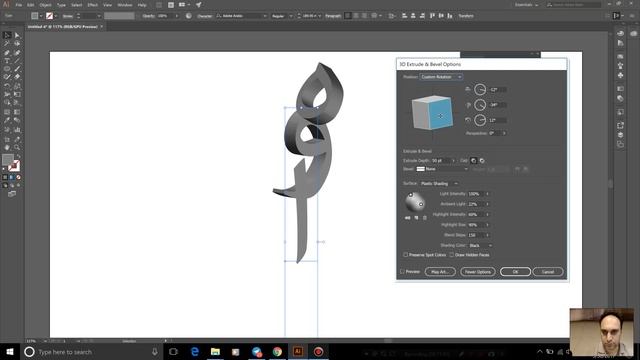Select Gradient paint mode below swatches

tap(11, 177)
